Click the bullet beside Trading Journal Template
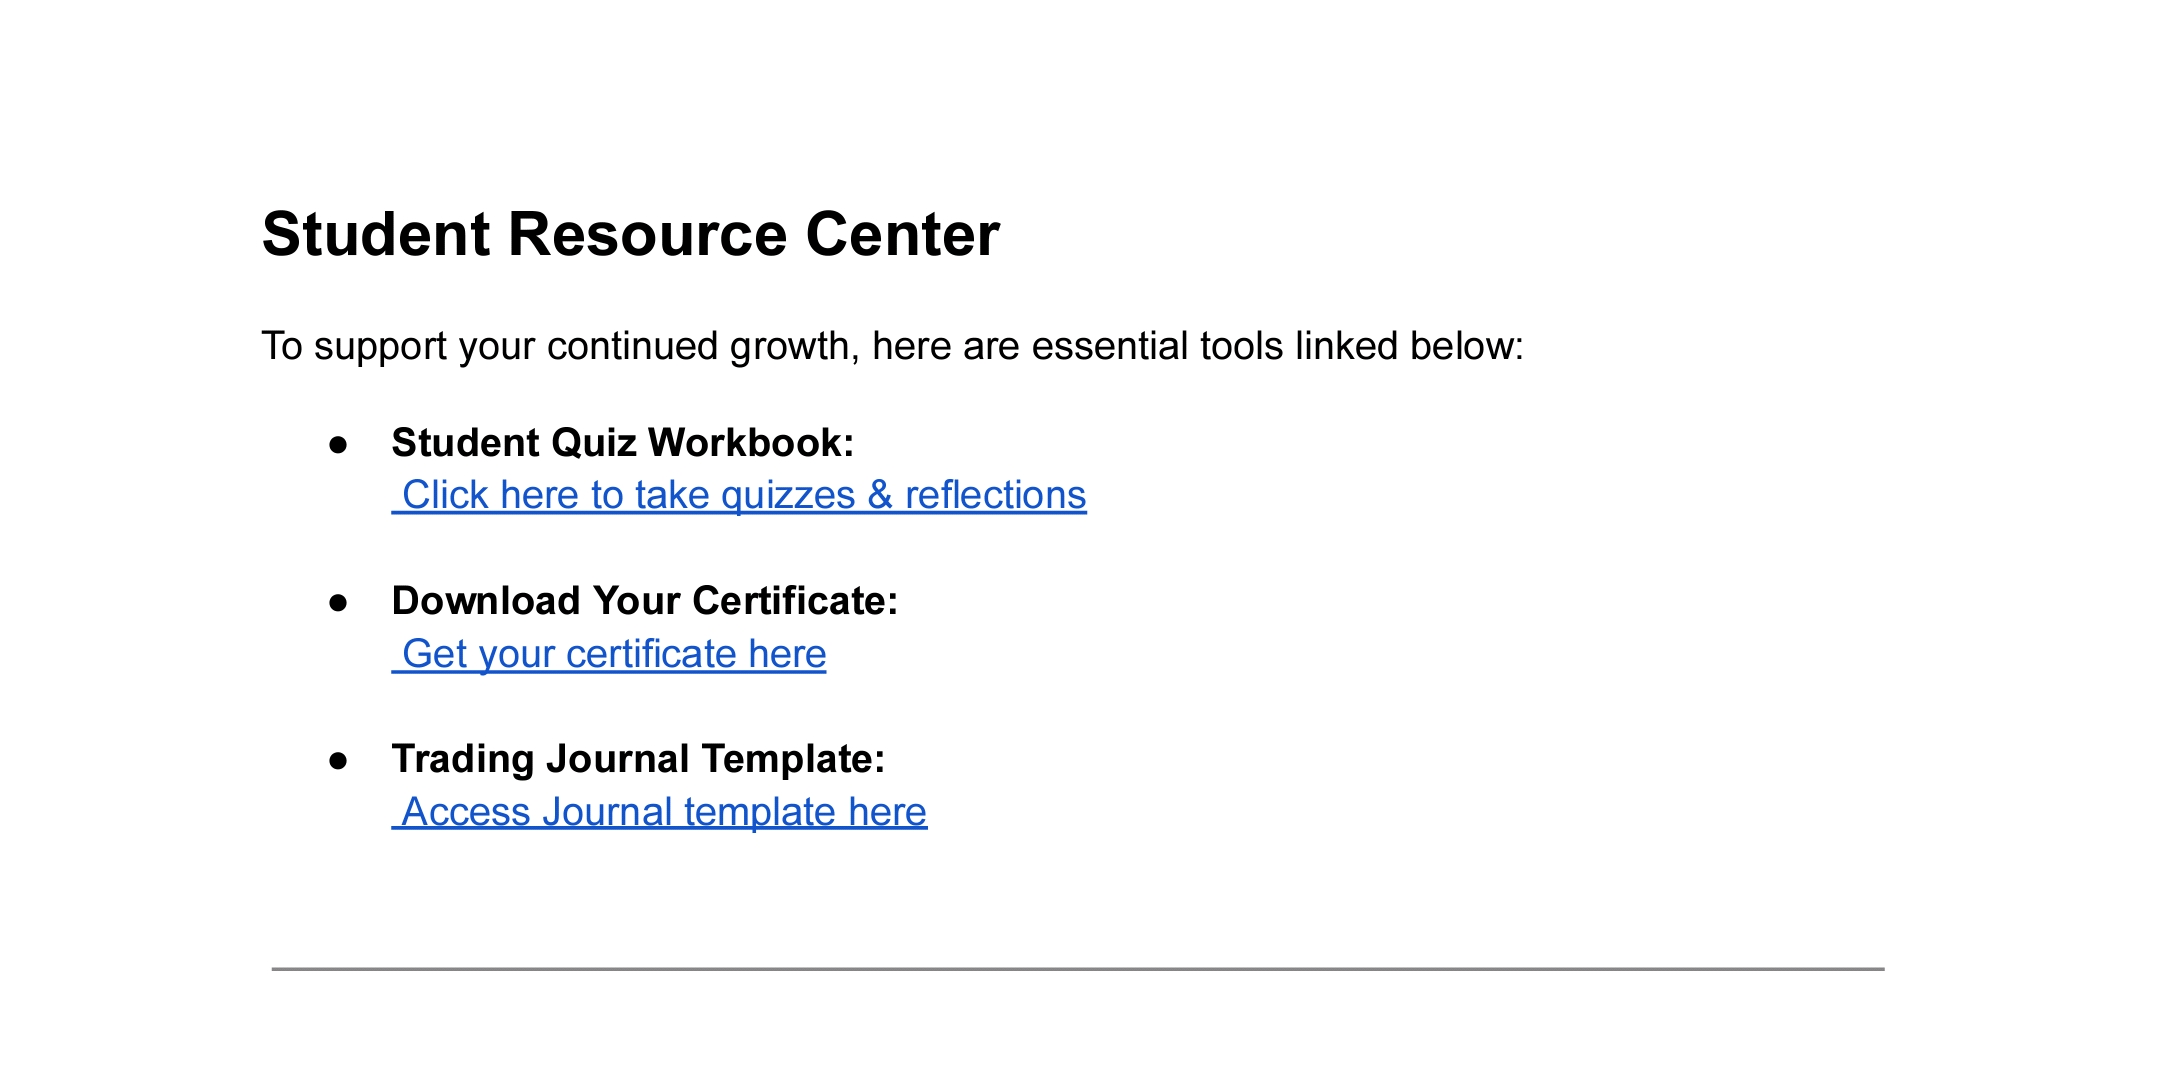 pos(338,760)
